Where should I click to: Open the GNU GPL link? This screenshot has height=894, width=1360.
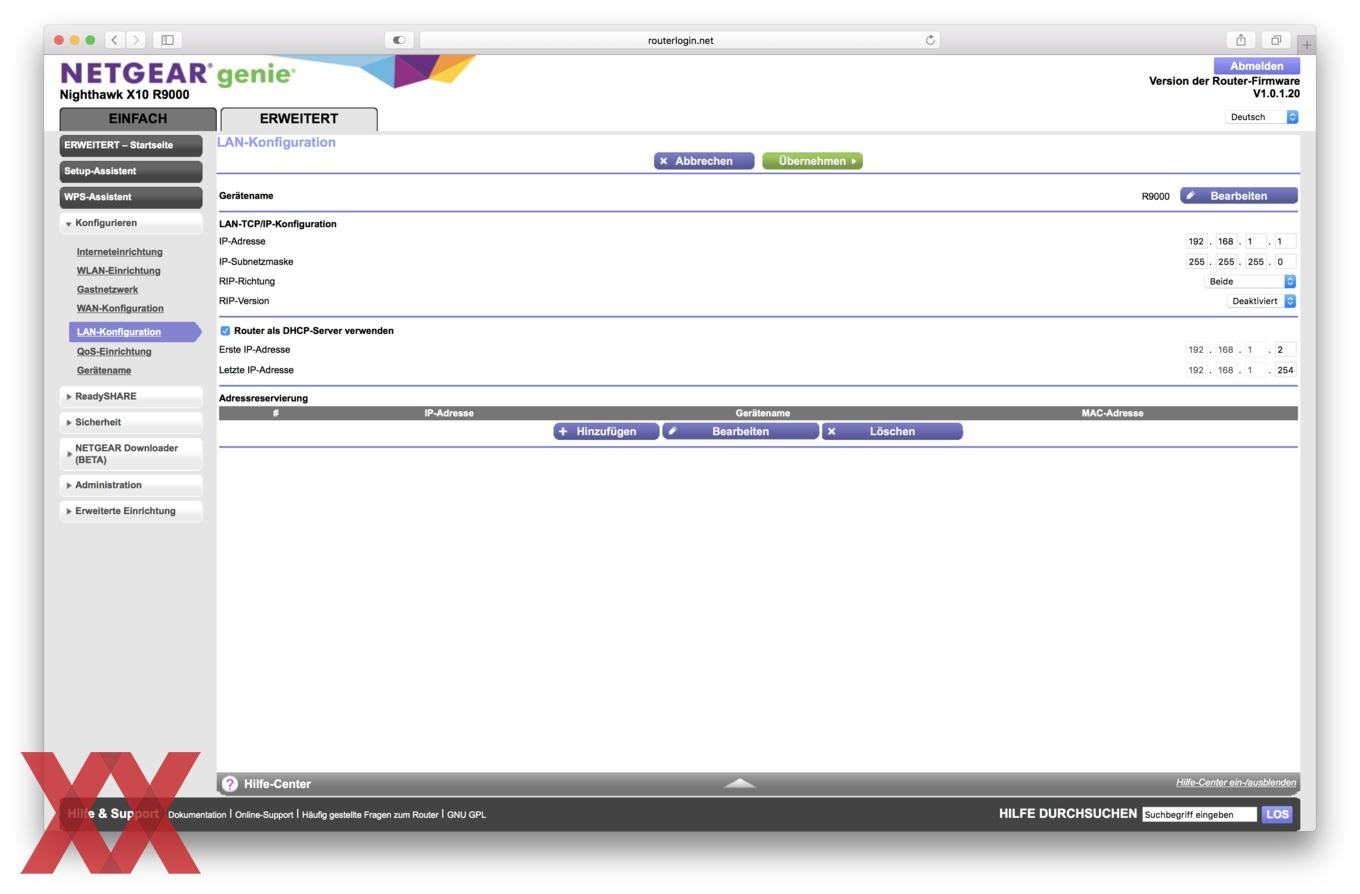(466, 815)
